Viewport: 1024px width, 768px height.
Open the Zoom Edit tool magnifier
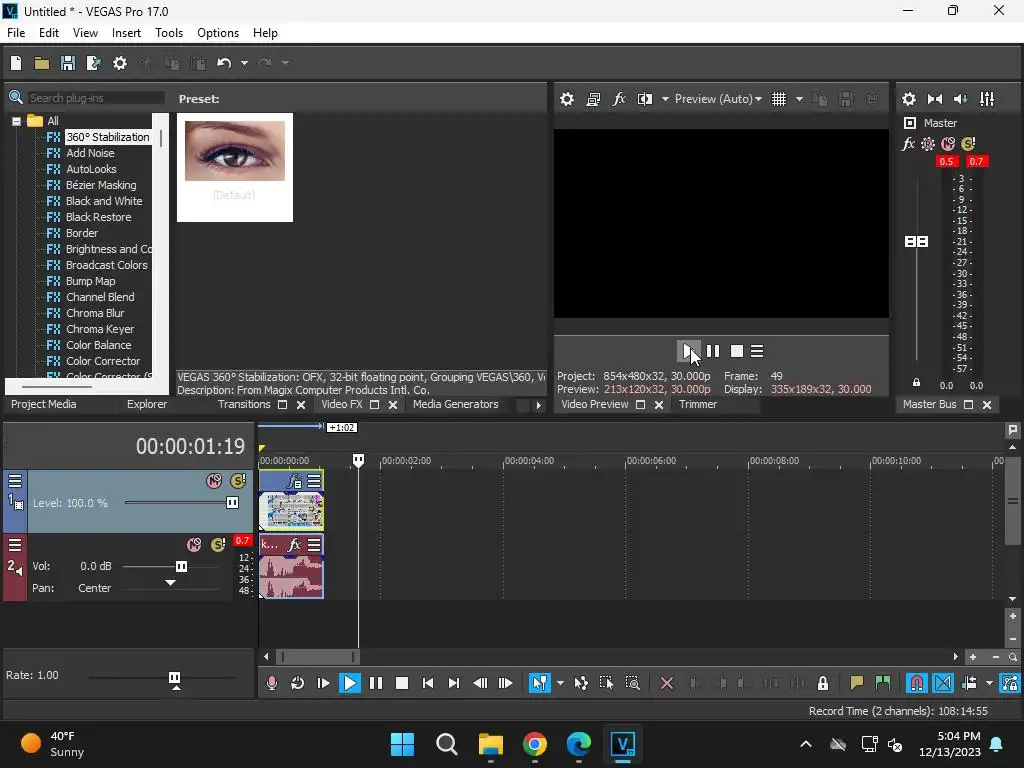tap(632, 683)
